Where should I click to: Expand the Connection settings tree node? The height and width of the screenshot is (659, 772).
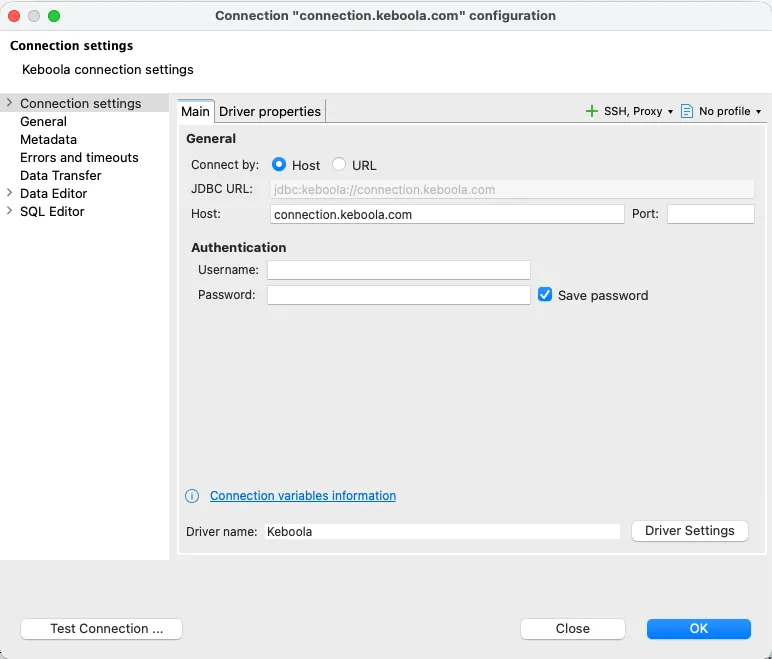[x=9, y=103]
